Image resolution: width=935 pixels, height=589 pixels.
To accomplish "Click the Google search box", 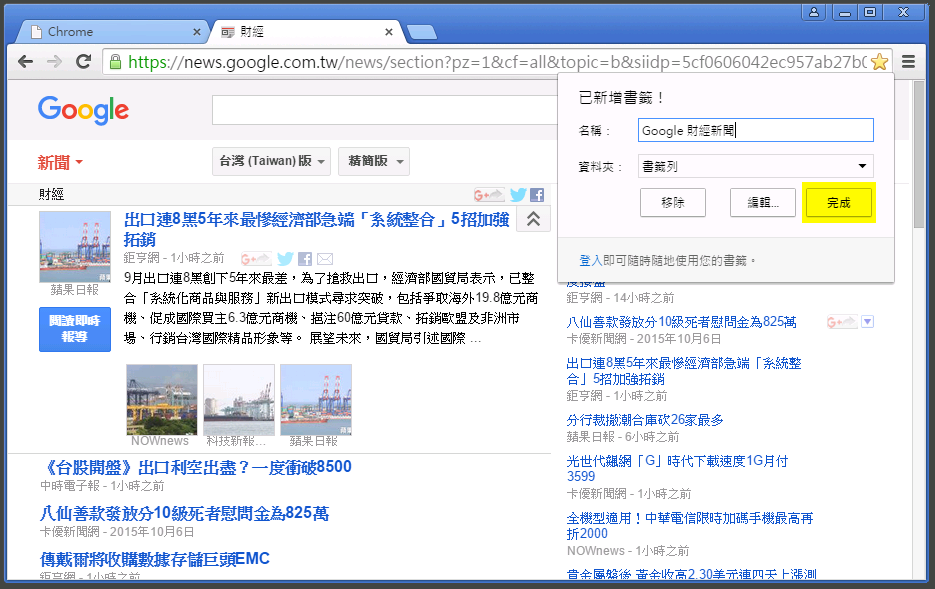I will click(385, 110).
